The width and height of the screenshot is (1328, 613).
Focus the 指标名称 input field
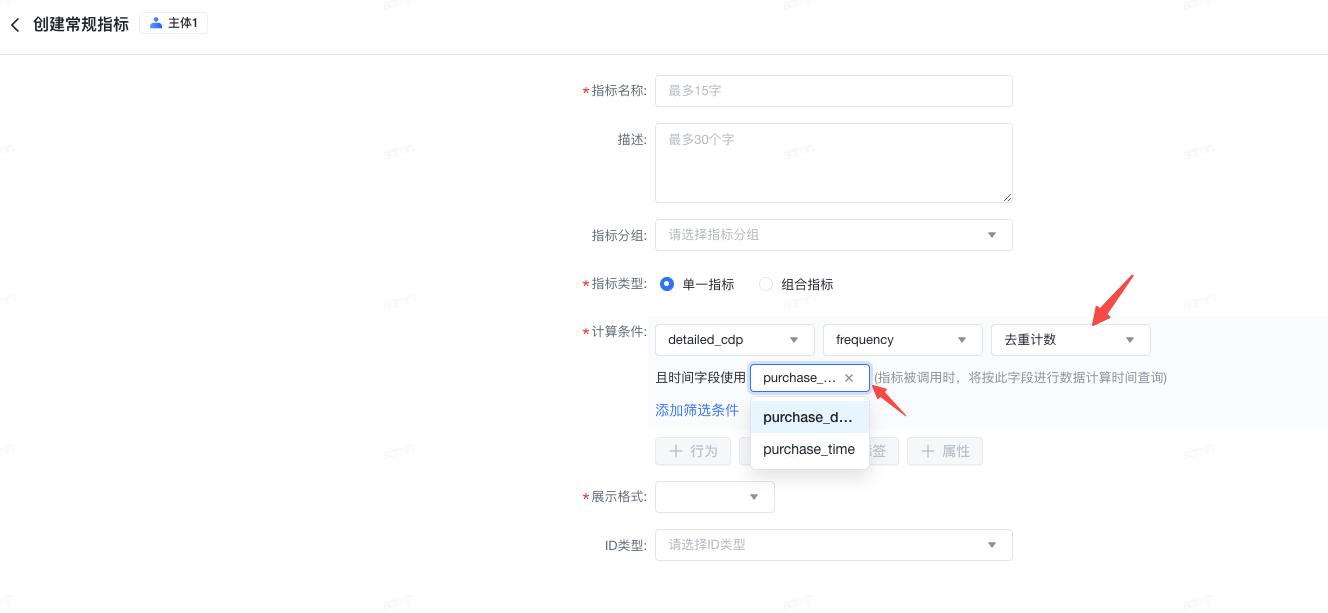(x=833, y=91)
